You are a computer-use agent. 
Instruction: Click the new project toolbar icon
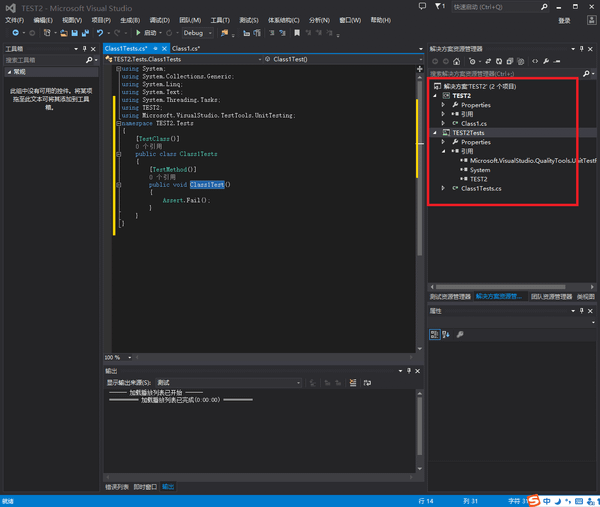click(47, 33)
